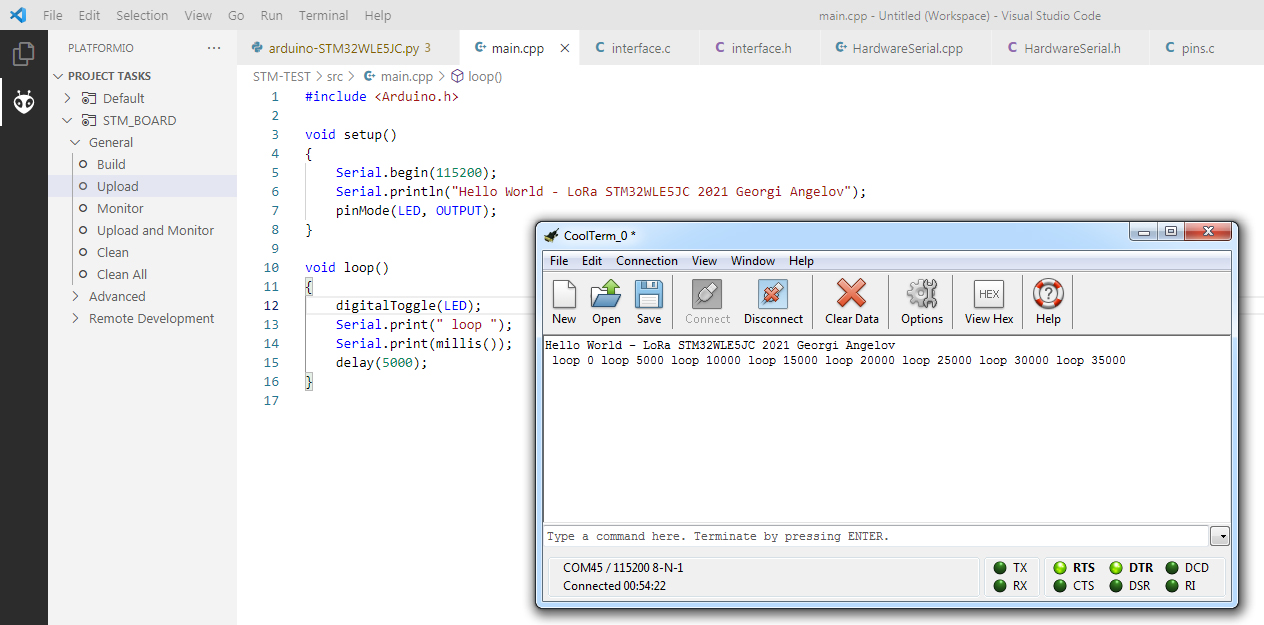Click line number 5 in editor gutter
This screenshot has height=625, width=1264.
(275, 172)
